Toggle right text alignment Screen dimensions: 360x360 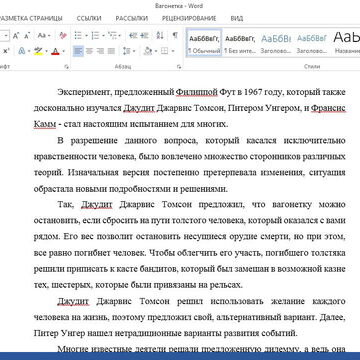pyautogui.click(x=100, y=51)
